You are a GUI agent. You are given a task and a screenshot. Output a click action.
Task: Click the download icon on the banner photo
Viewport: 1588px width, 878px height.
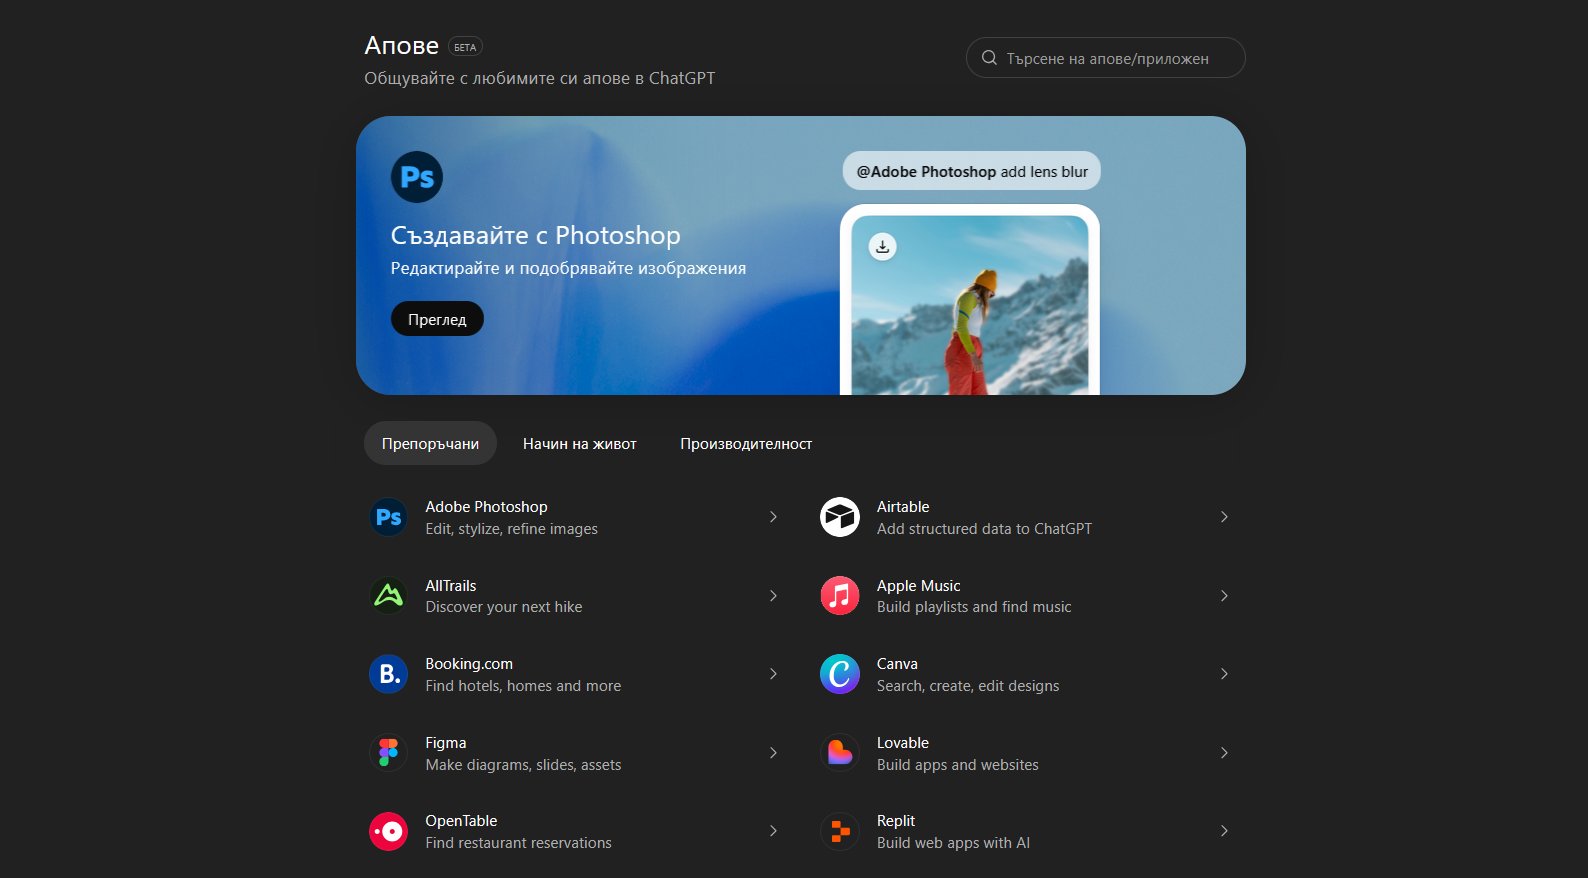(882, 246)
